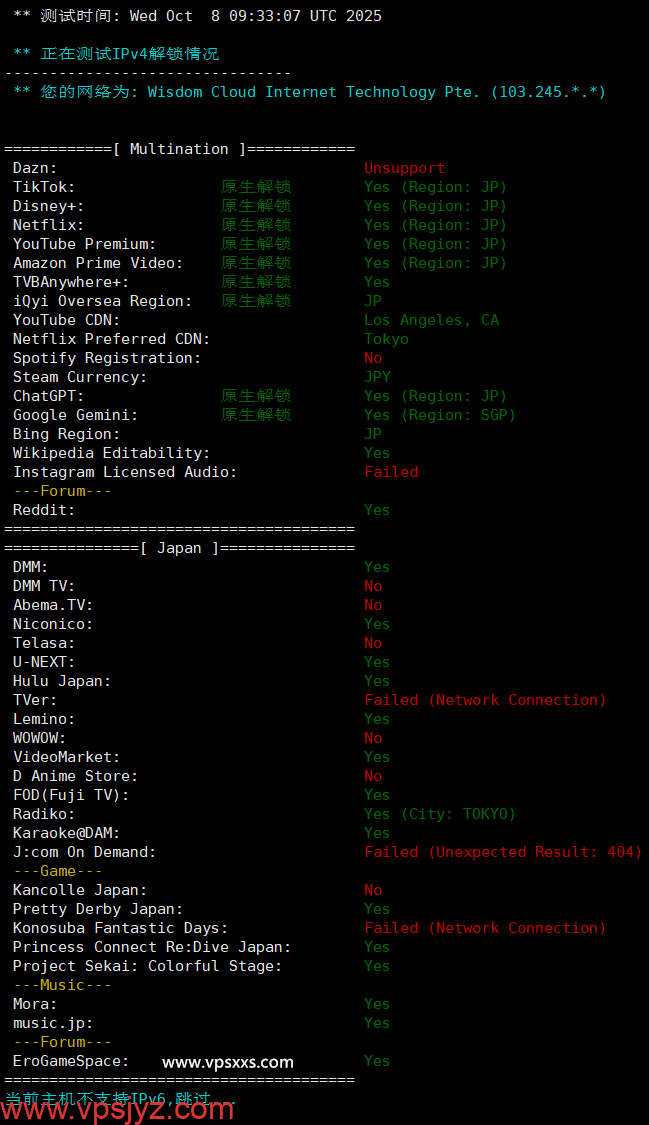
Task: Click the red Unsupport result for Dazn
Action: click(404, 168)
